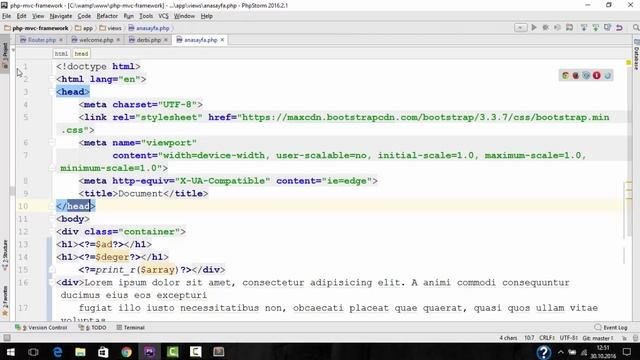Collapse the Lorem ipsum div fold marker
This screenshot has width=640, height=360.
coord(52,282)
